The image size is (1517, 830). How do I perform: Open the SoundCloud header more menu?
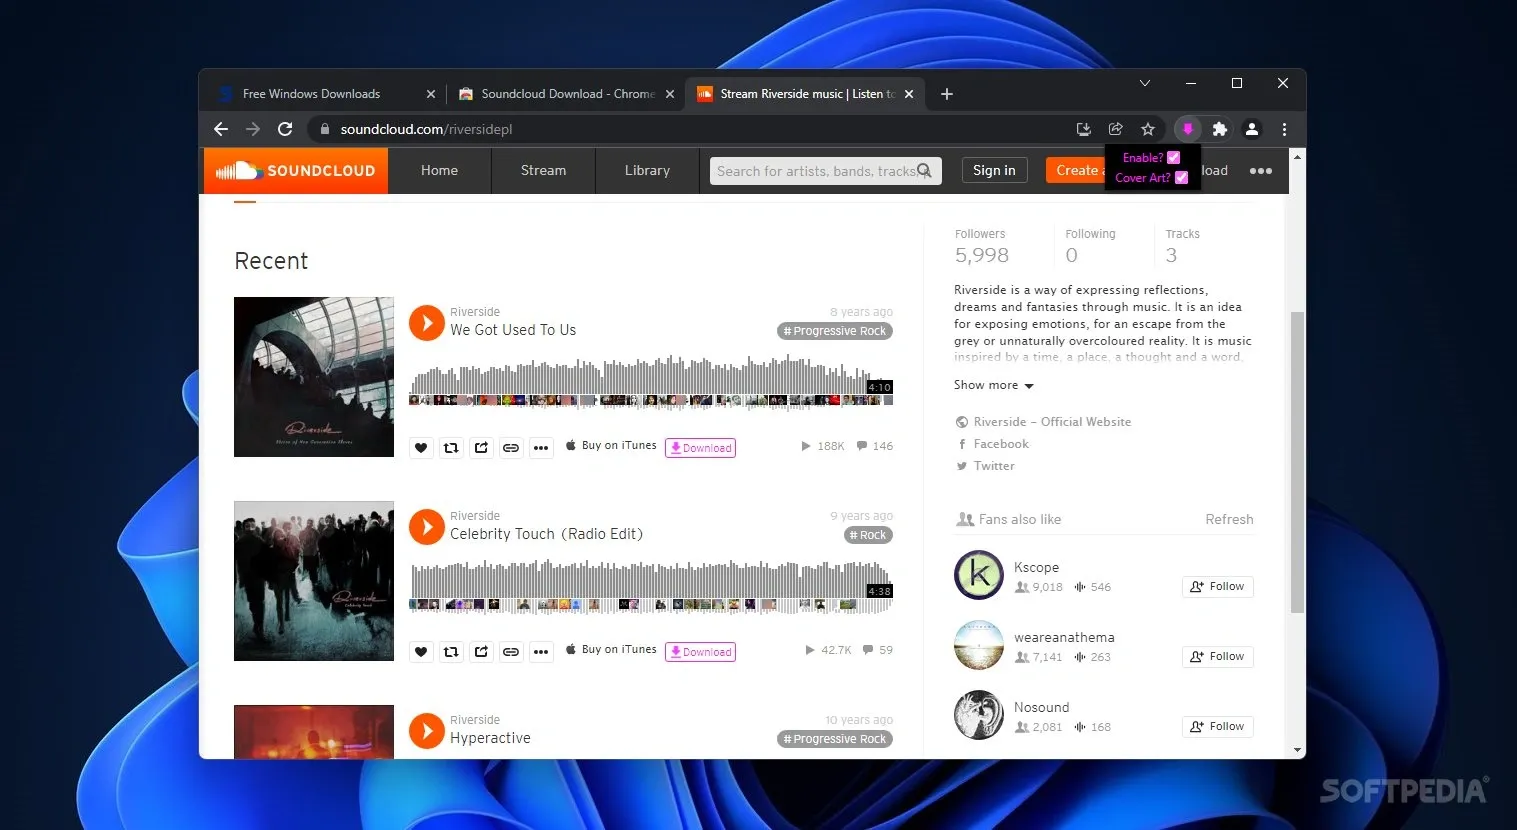(1261, 171)
